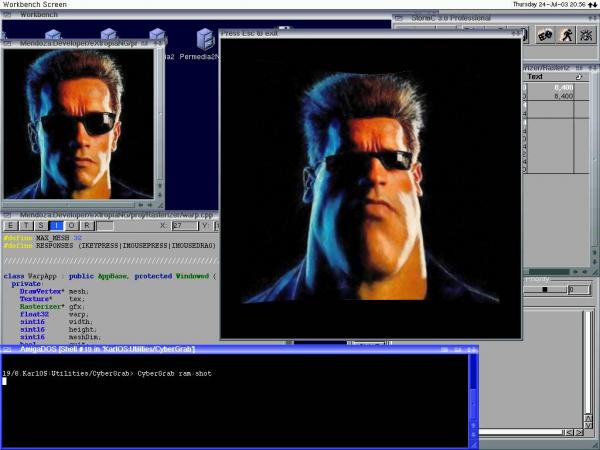Click the 'RESPONSES' define line in editor

click(110, 245)
